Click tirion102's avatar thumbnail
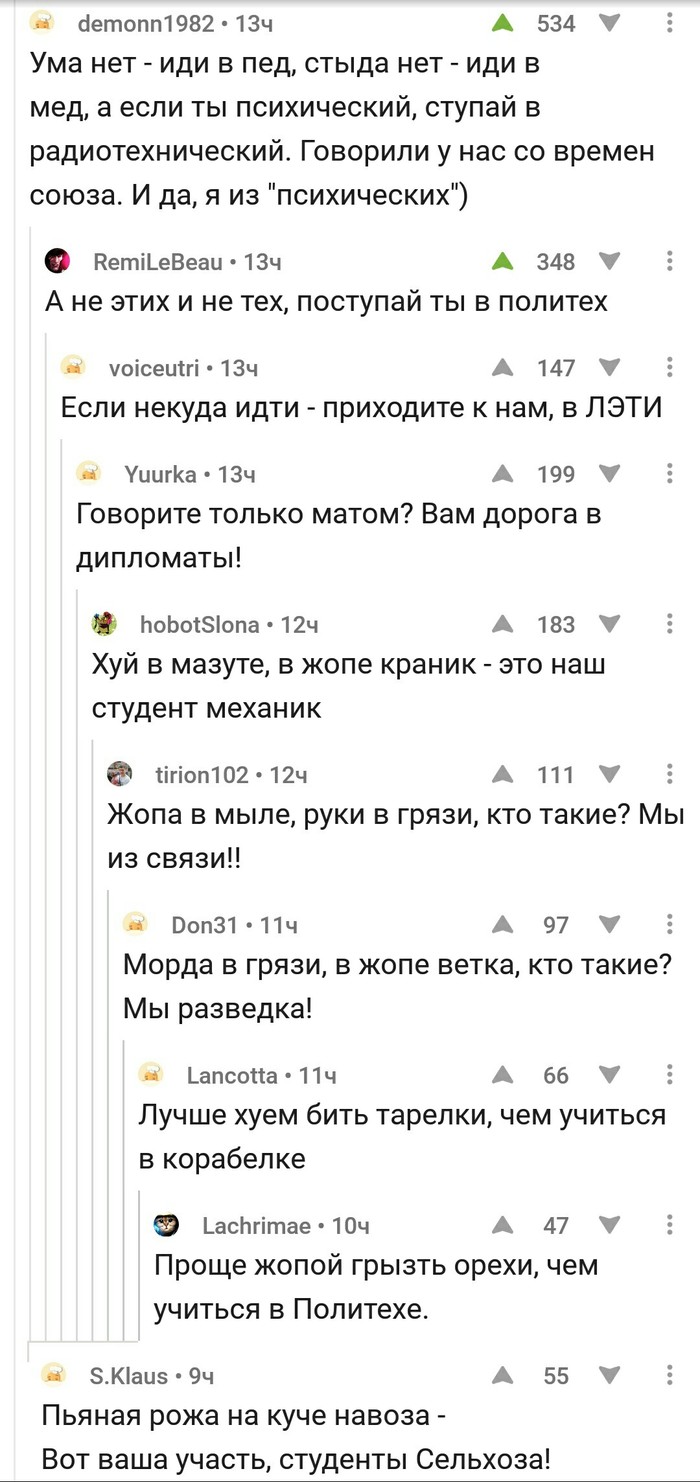The height and width of the screenshot is (1482, 700). click(120, 775)
